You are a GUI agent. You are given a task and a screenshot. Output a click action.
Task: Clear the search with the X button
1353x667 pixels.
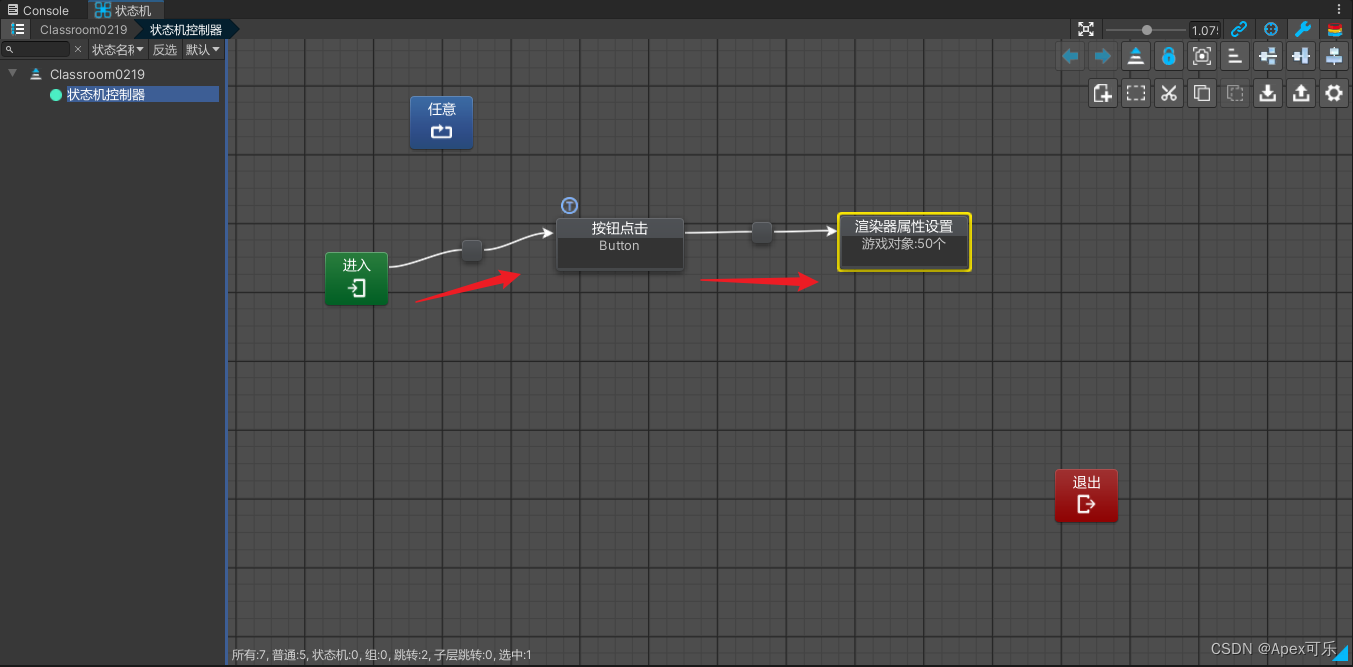78,49
